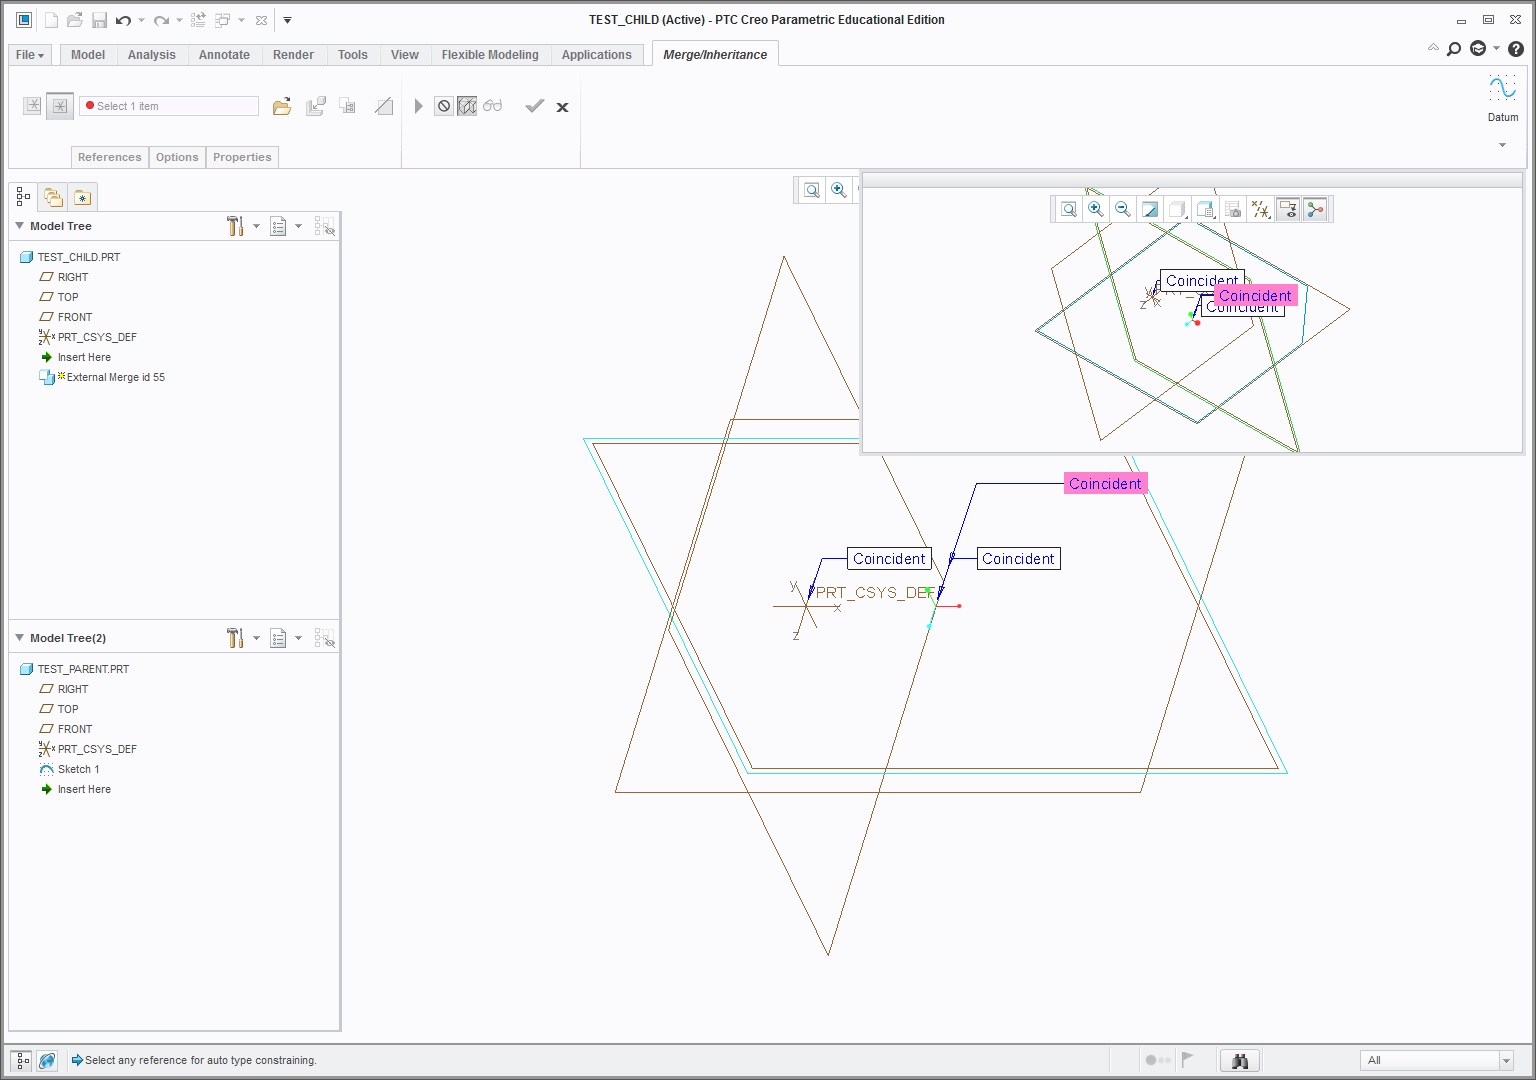Viewport: 1536px width, 1080px height.
Task: Click the Regenerate icon in quick access toolbar
Action: point(198,20)
